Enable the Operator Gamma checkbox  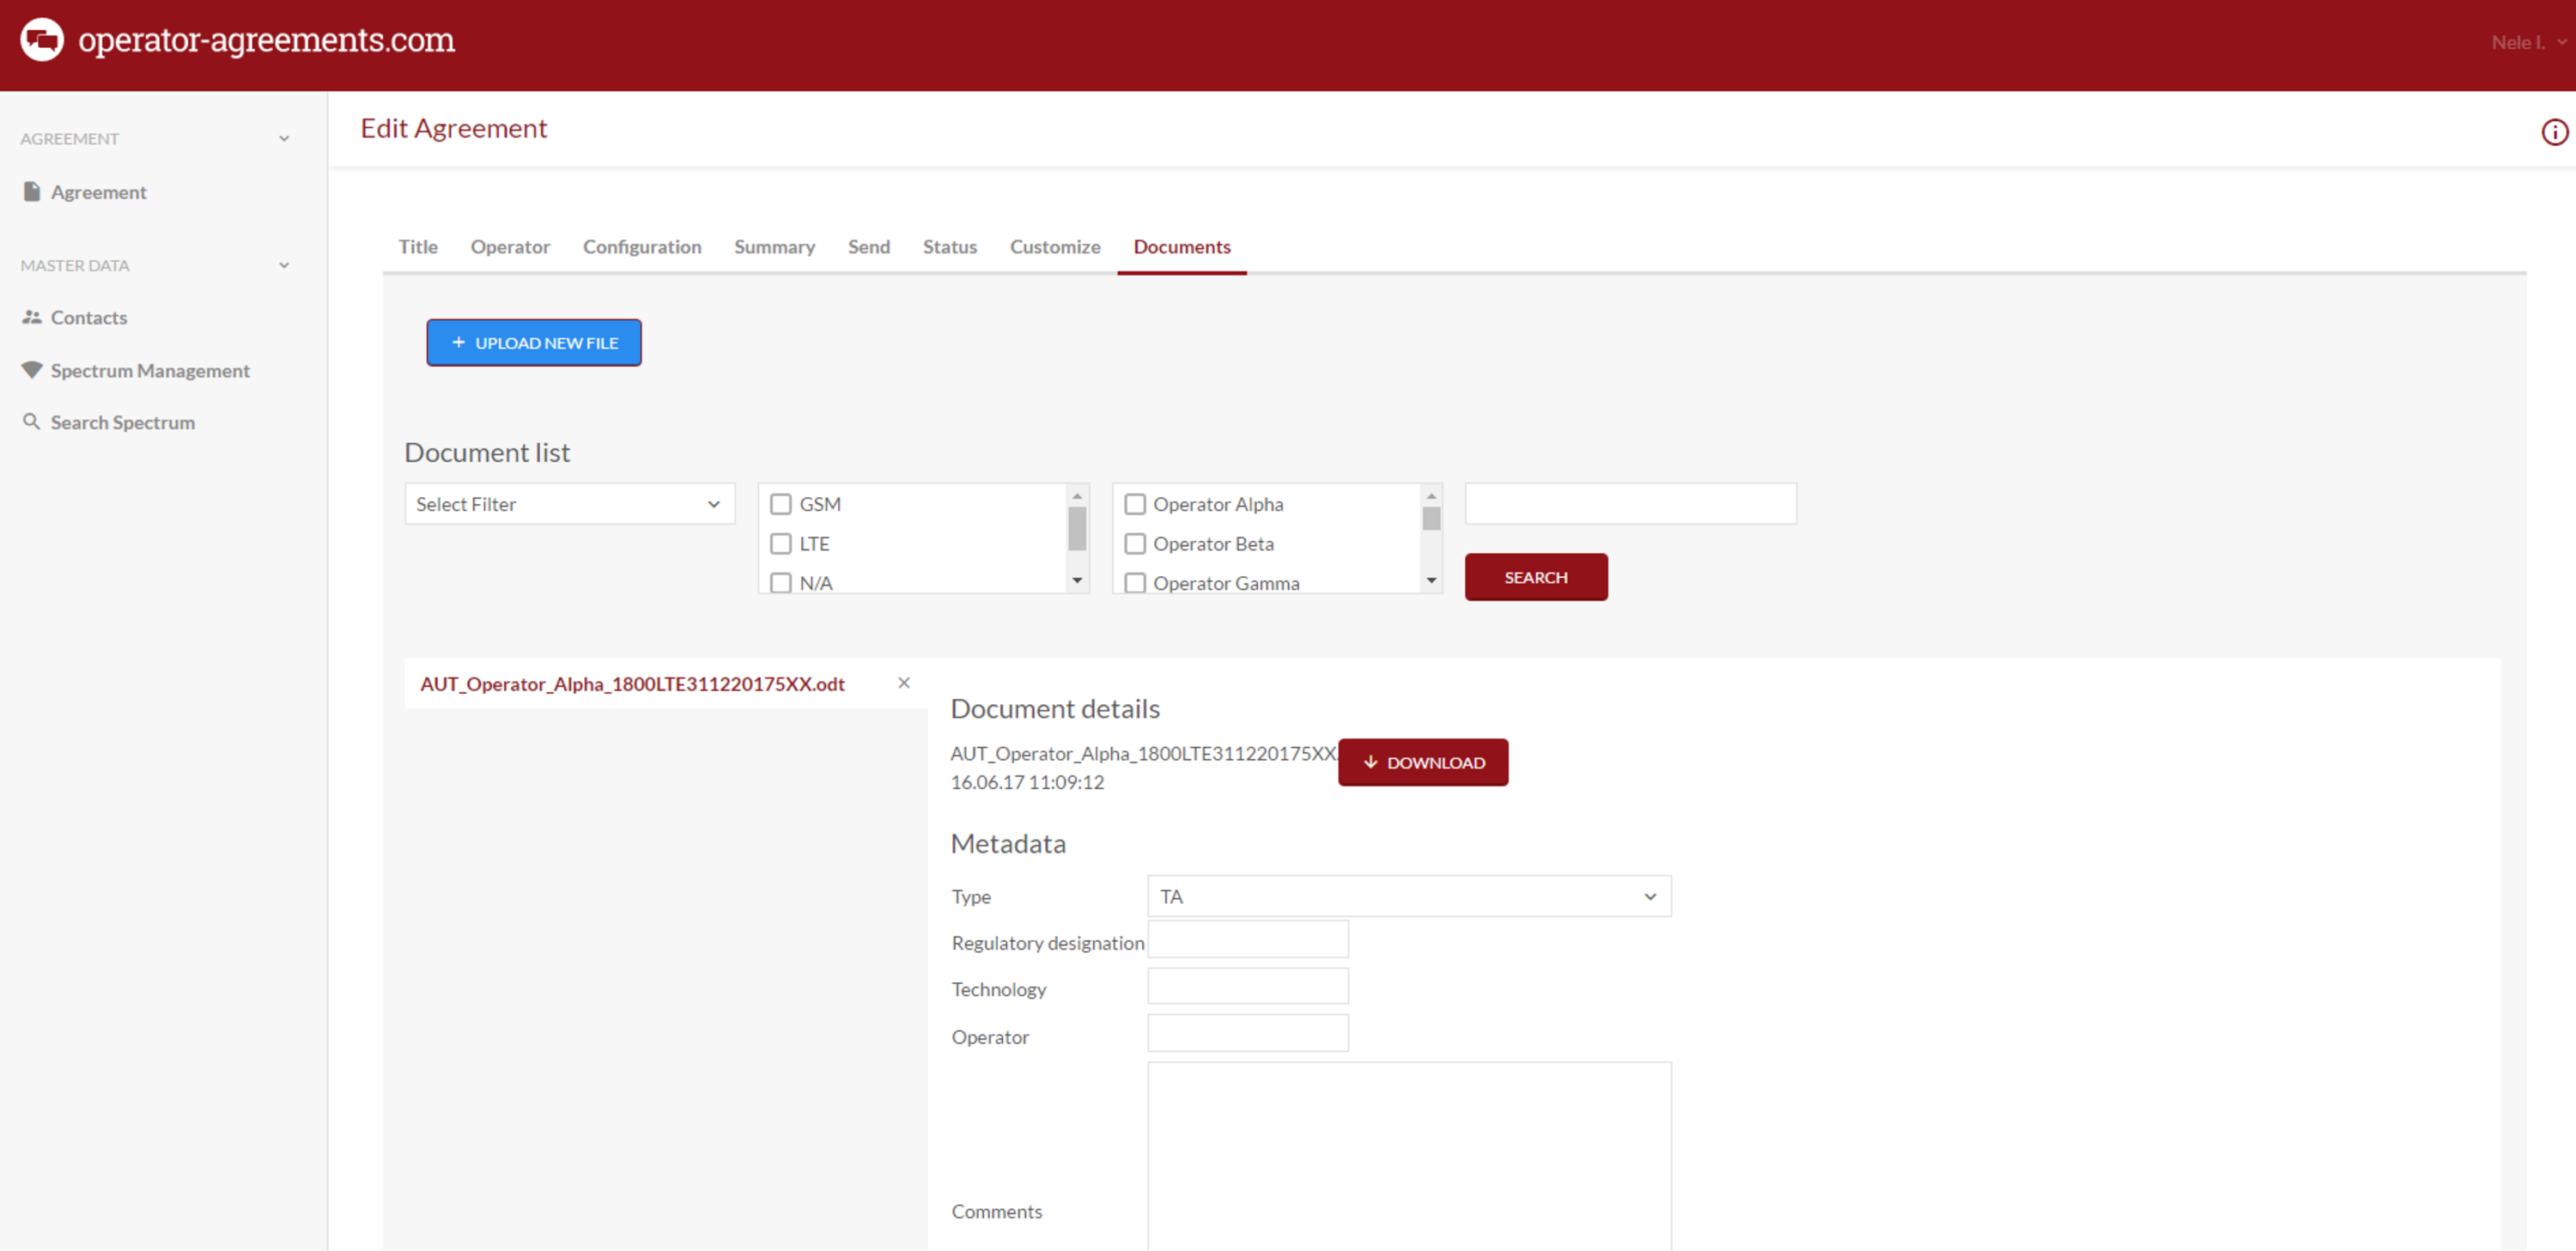point(1135,582)
